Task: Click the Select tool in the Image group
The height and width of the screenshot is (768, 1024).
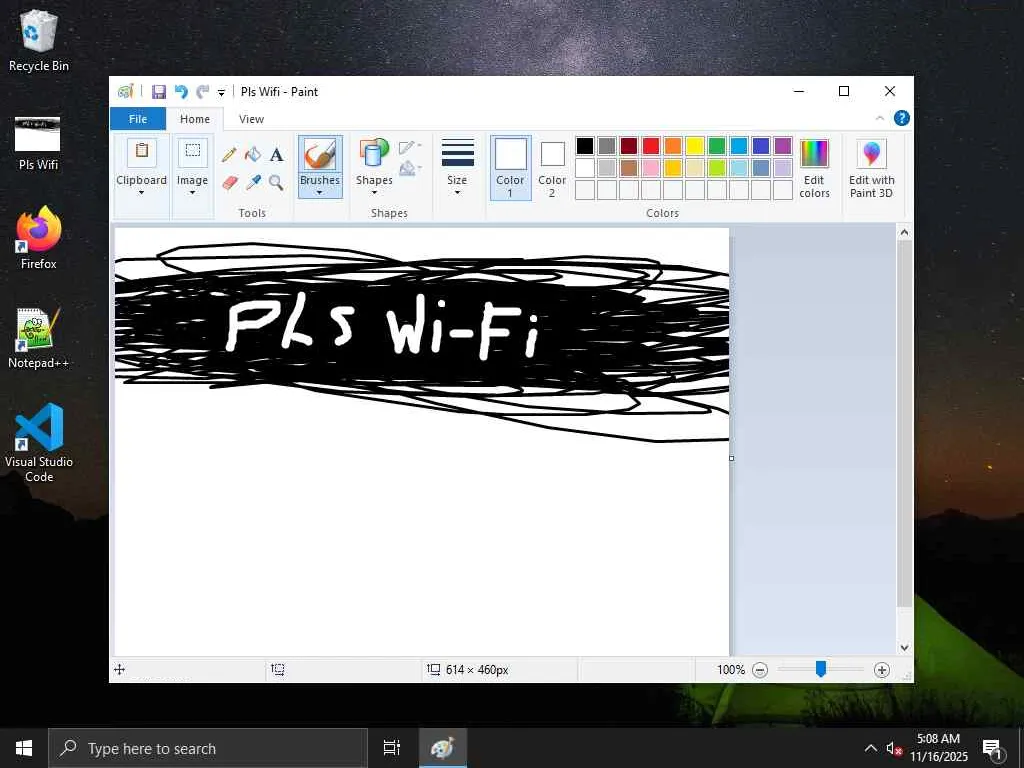Action: coord(193,153)
